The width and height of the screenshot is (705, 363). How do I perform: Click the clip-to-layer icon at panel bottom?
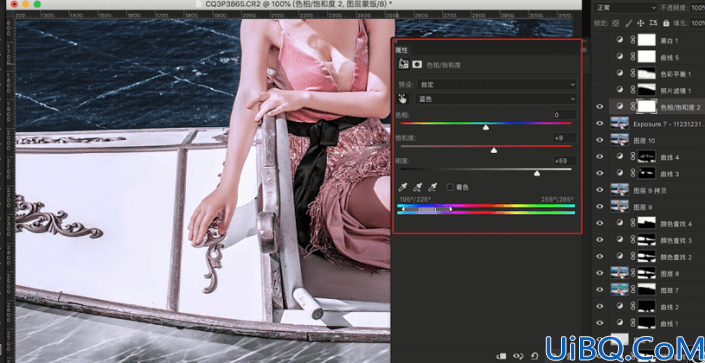tap(502, 355)
